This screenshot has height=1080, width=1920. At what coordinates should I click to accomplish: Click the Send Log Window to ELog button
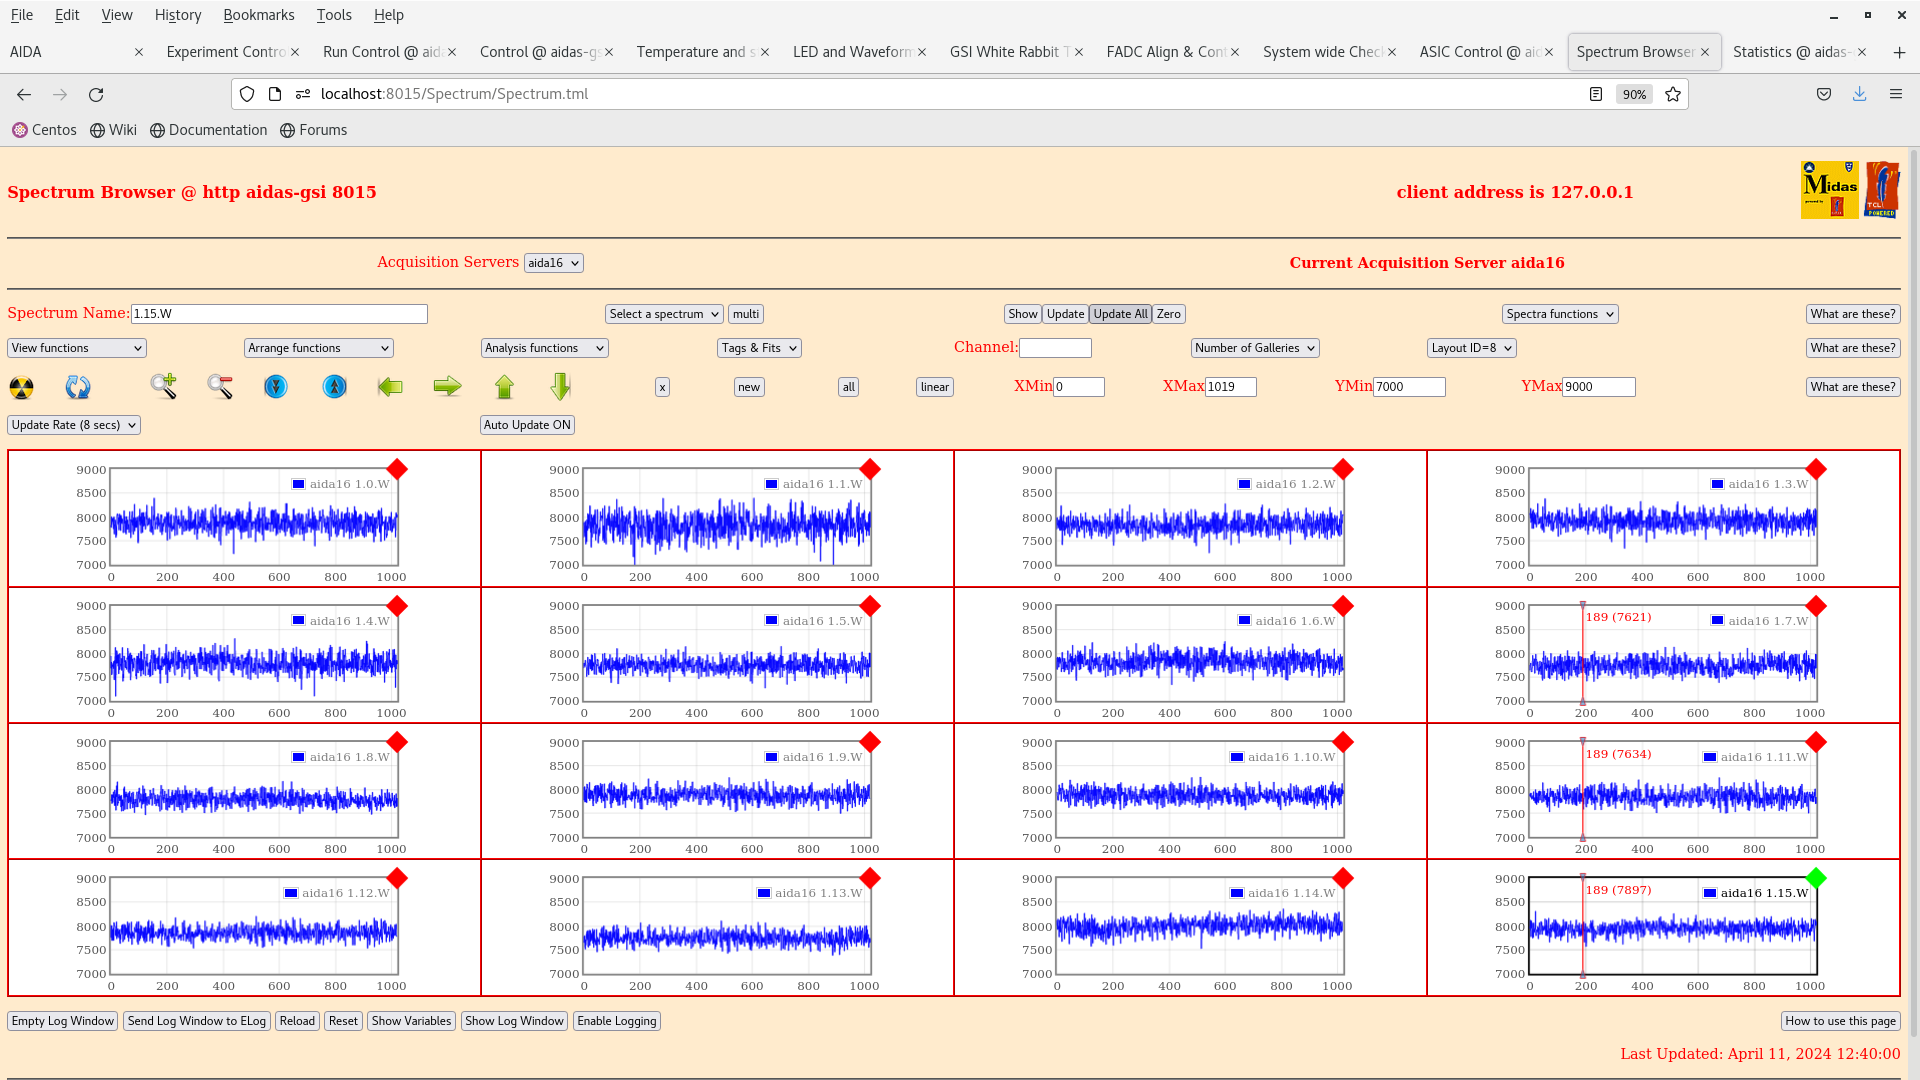click(x=197, y=1021)
